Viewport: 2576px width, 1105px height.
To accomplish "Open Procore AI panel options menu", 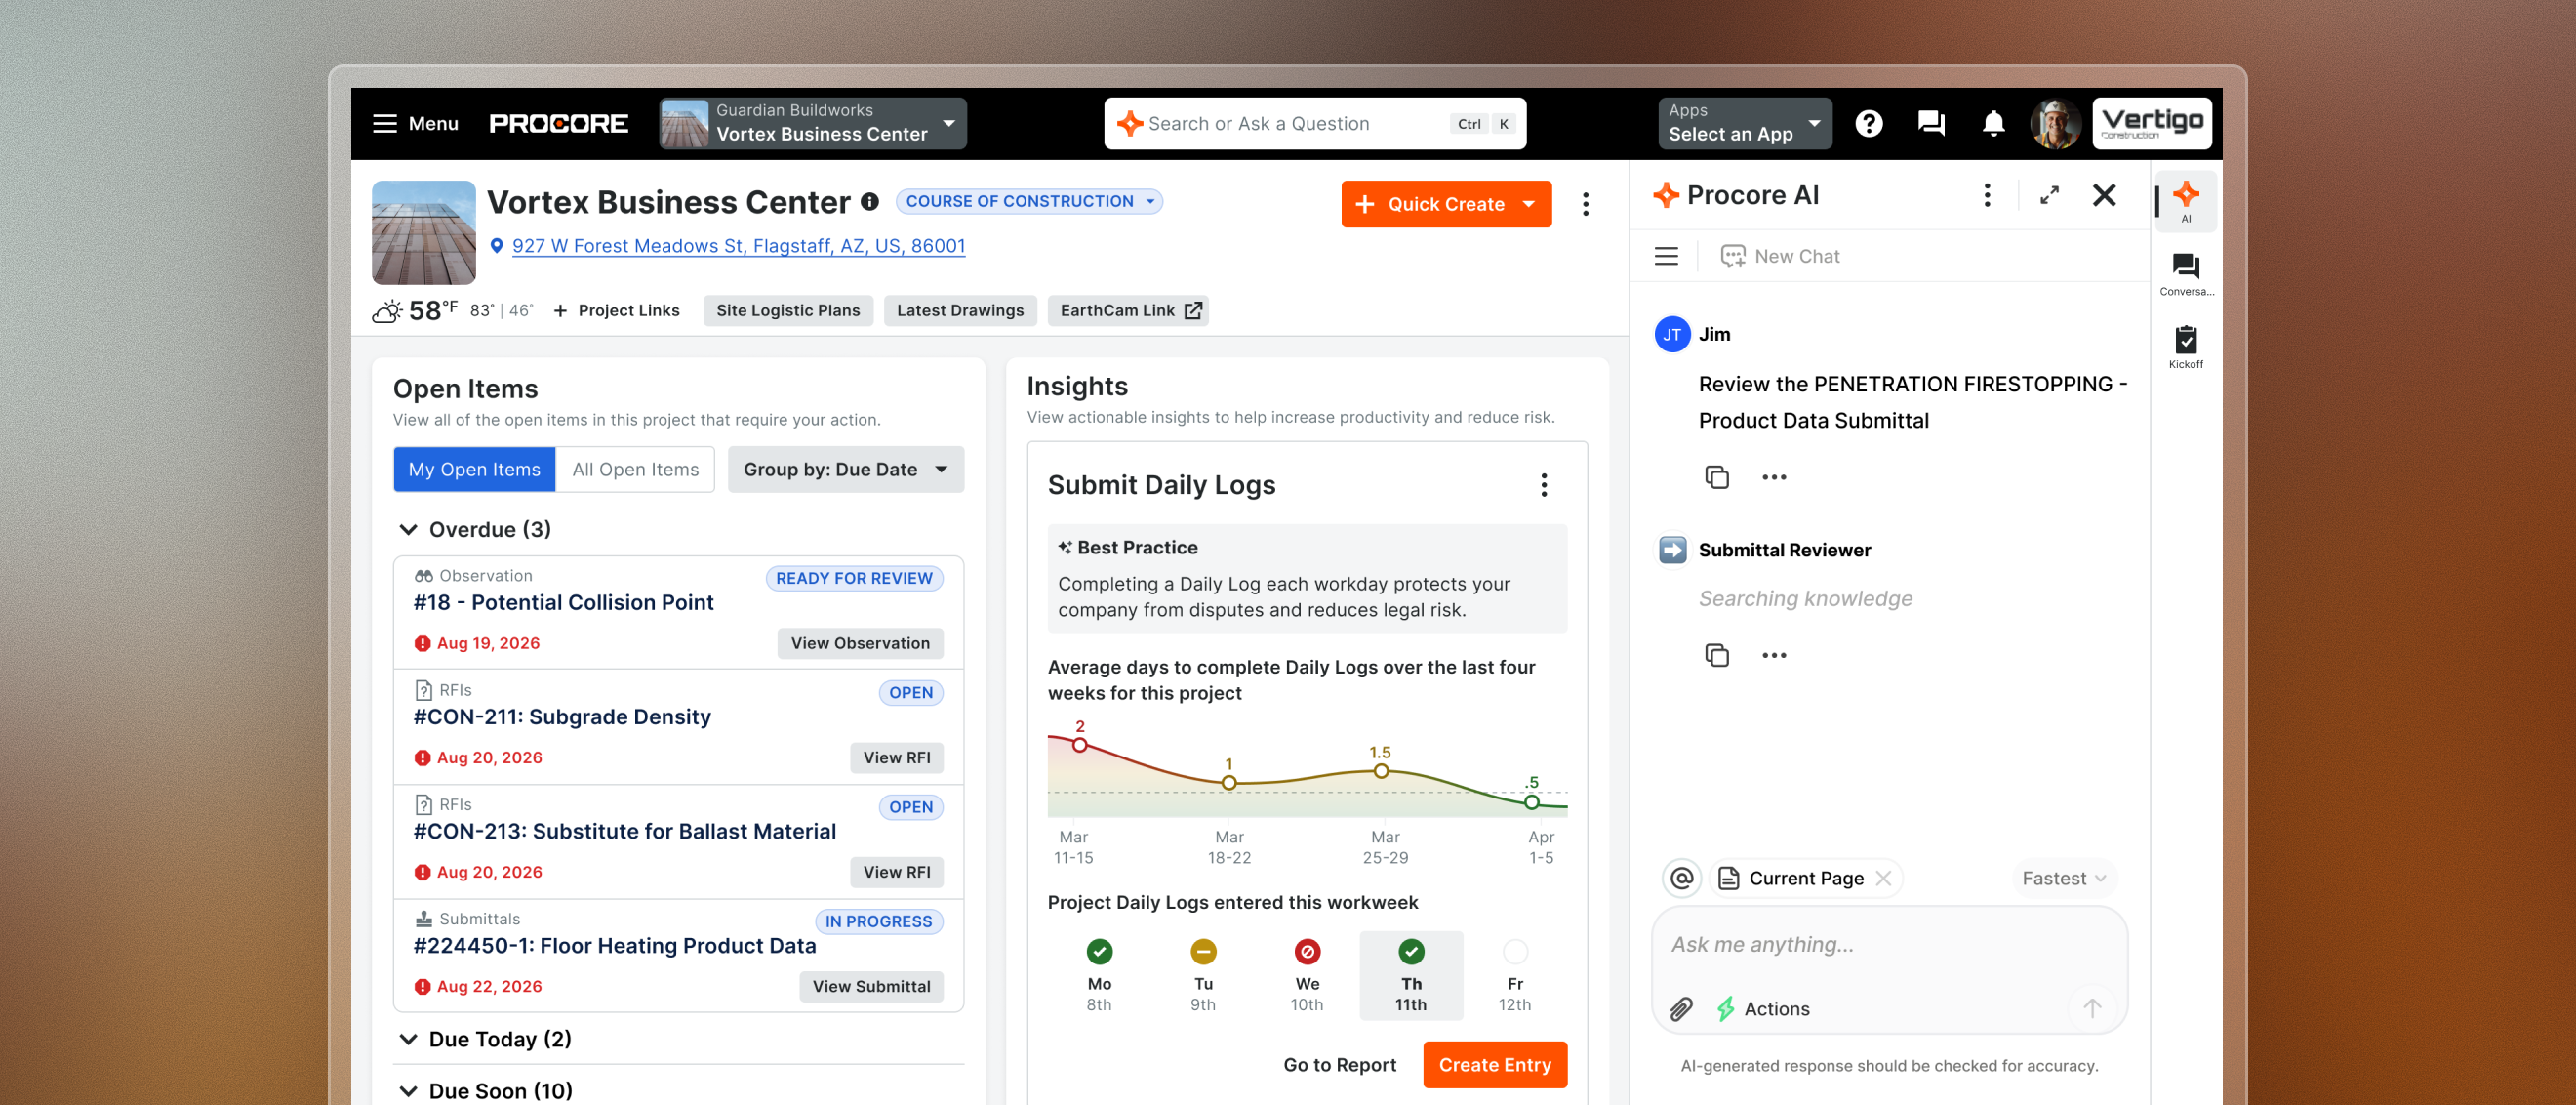I will [1987, 195].
